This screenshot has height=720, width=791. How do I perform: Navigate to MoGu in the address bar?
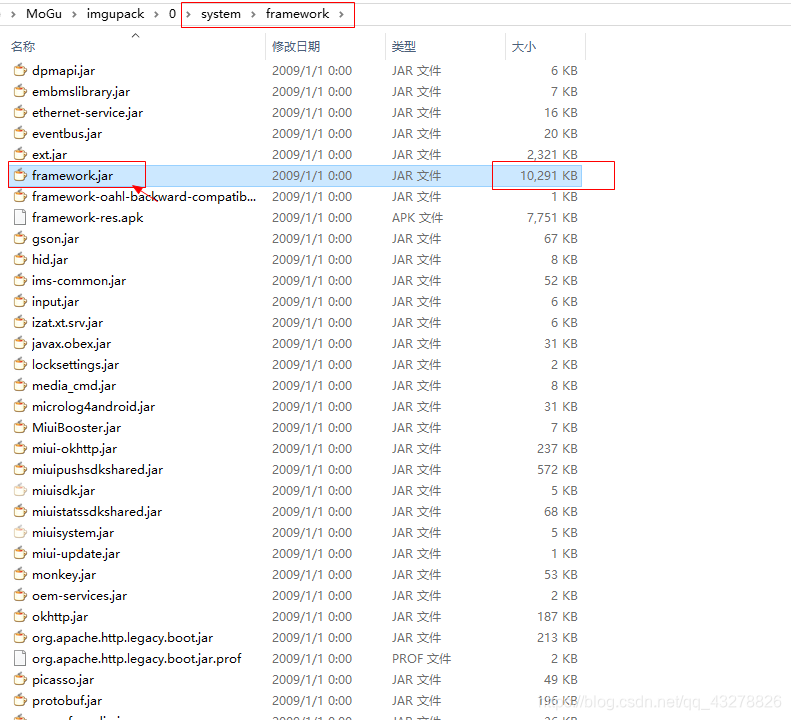44,14
